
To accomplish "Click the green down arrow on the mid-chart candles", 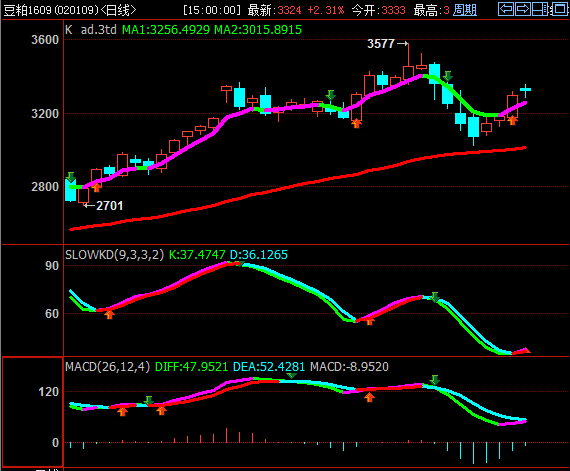I will click(330, 95).
